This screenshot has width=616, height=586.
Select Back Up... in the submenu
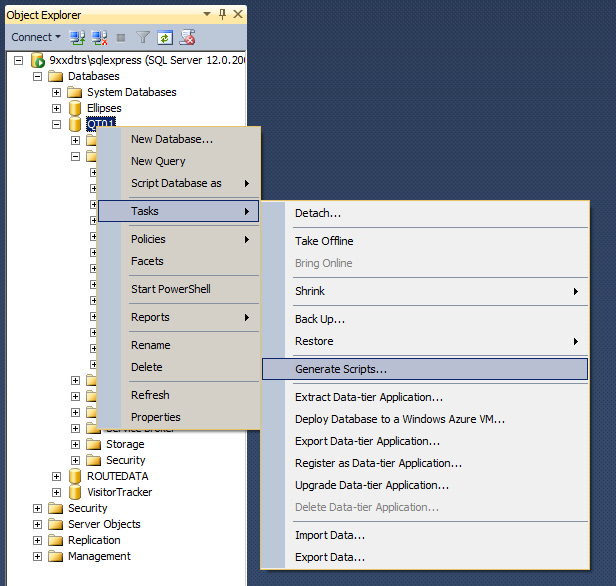[x=320, y=319]
